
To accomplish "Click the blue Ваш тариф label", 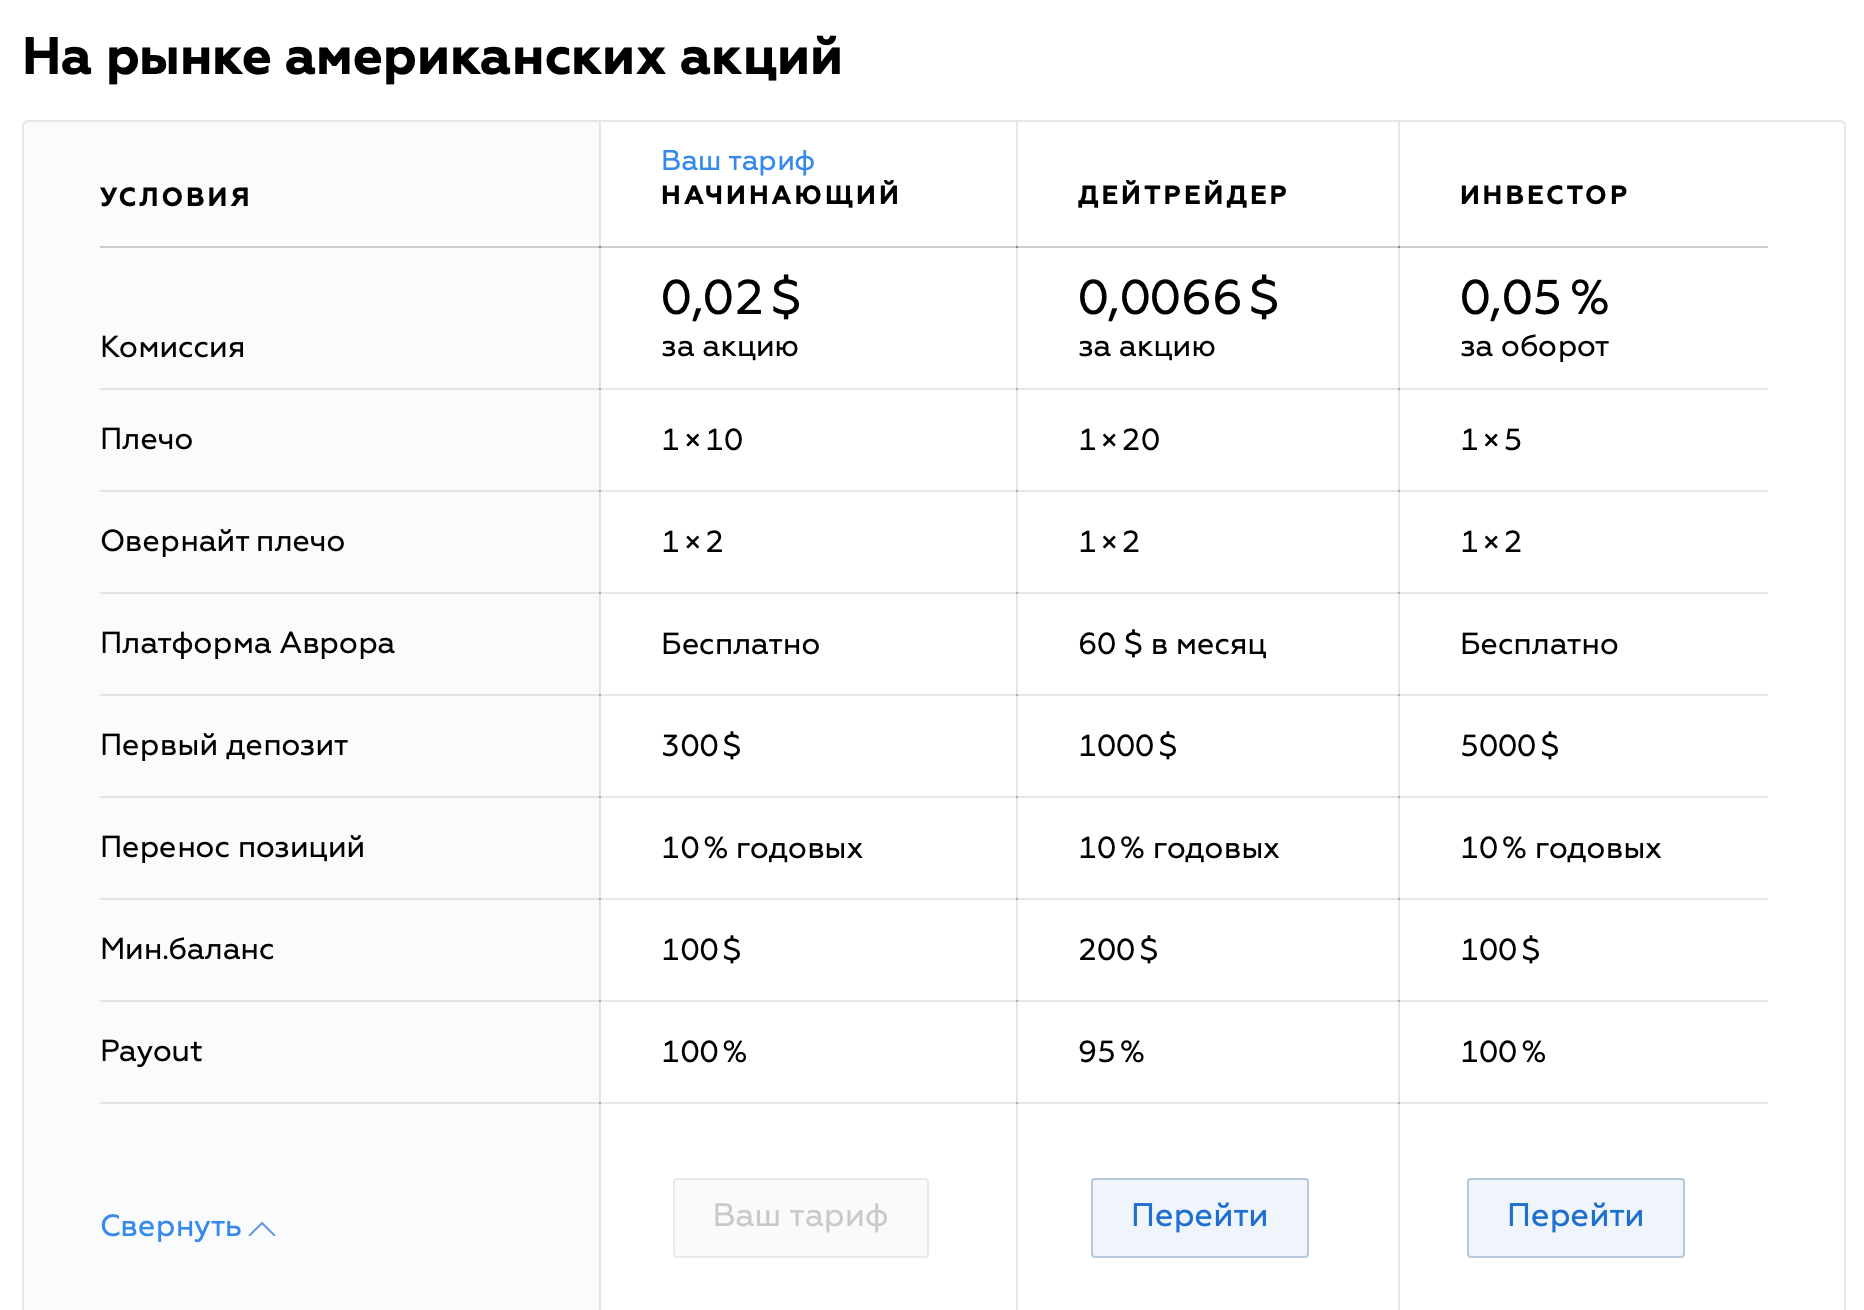I will click(x=738, y=161).
